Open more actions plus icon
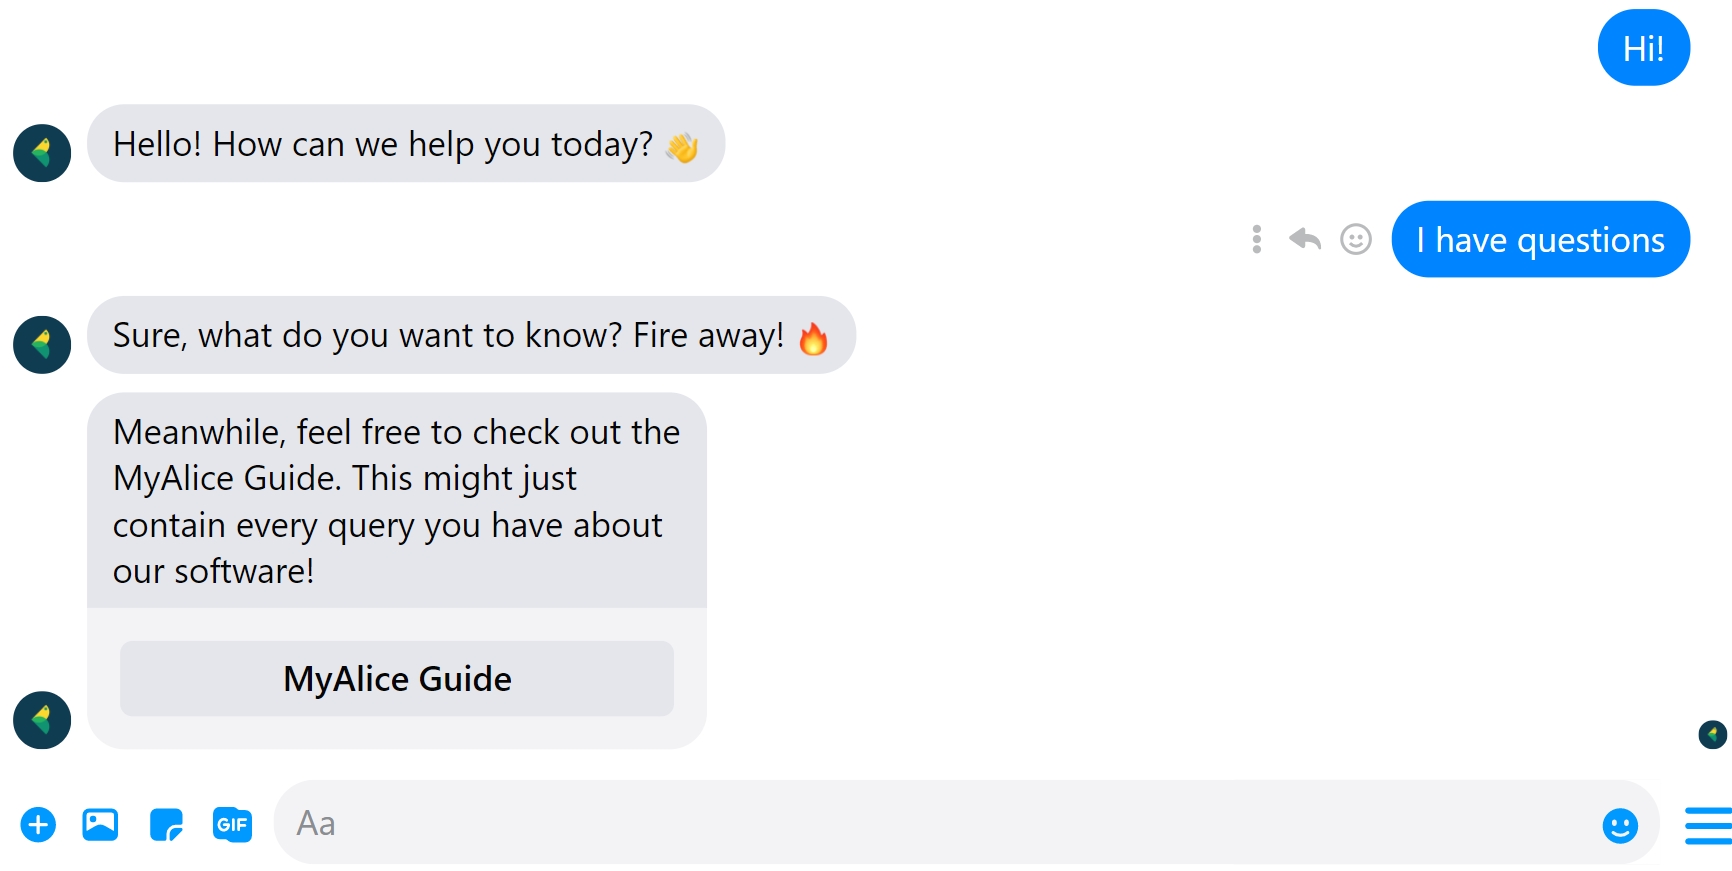The image size is (1732, 871). click(x=38, y=825)
